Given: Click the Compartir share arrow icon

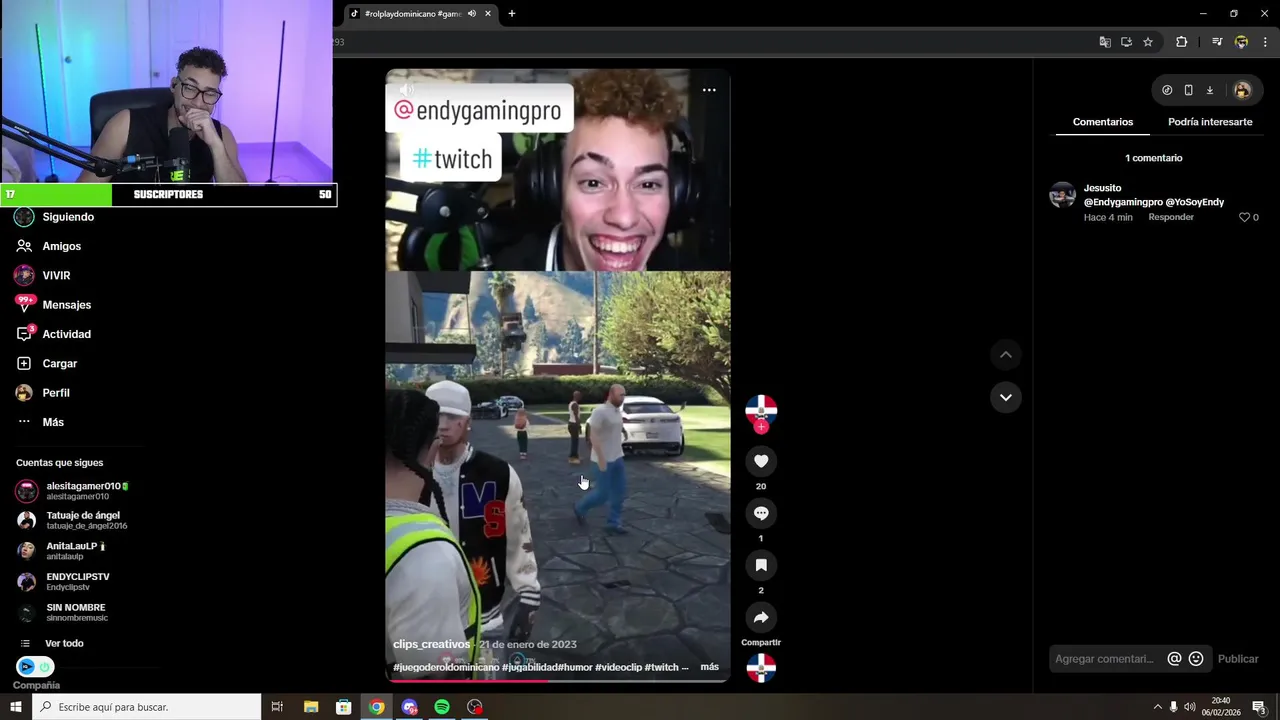Looking at the screenshot, I should pos(761,617).
